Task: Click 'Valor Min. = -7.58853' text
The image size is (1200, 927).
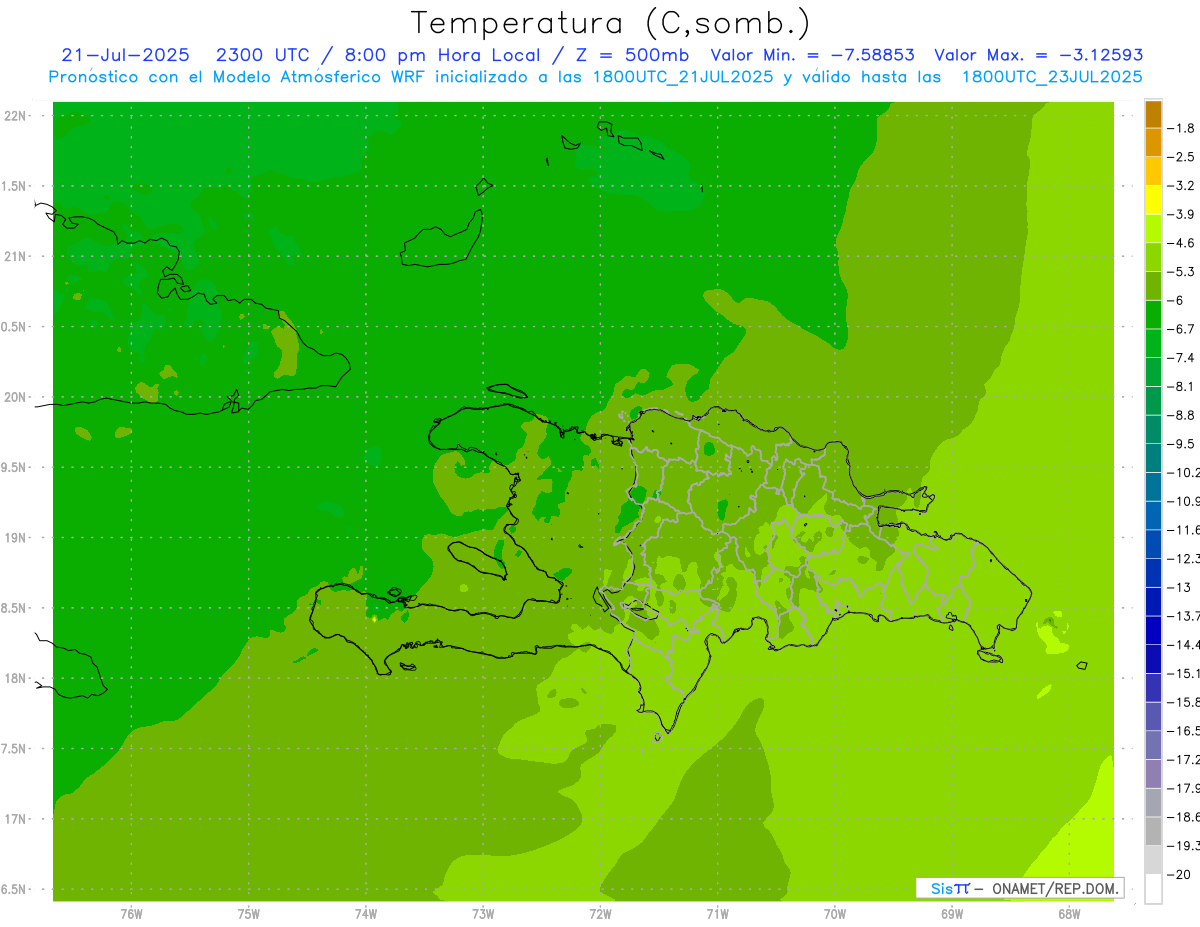Action: [x=812, y=55]
